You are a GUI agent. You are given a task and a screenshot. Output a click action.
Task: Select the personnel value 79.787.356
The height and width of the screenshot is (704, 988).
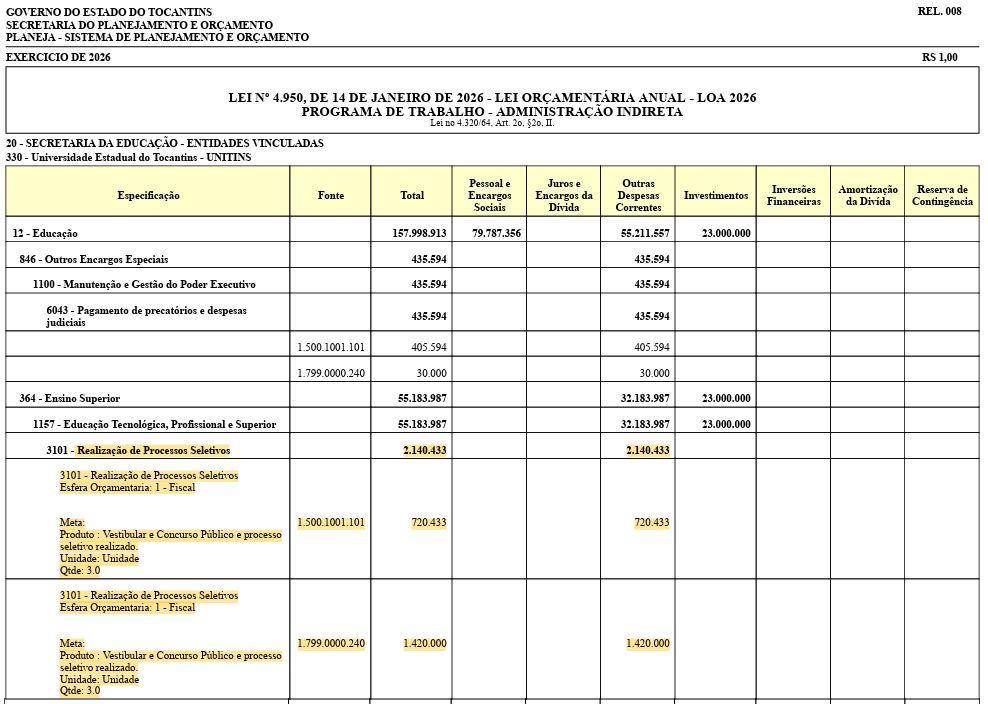(x=496, y=233)
